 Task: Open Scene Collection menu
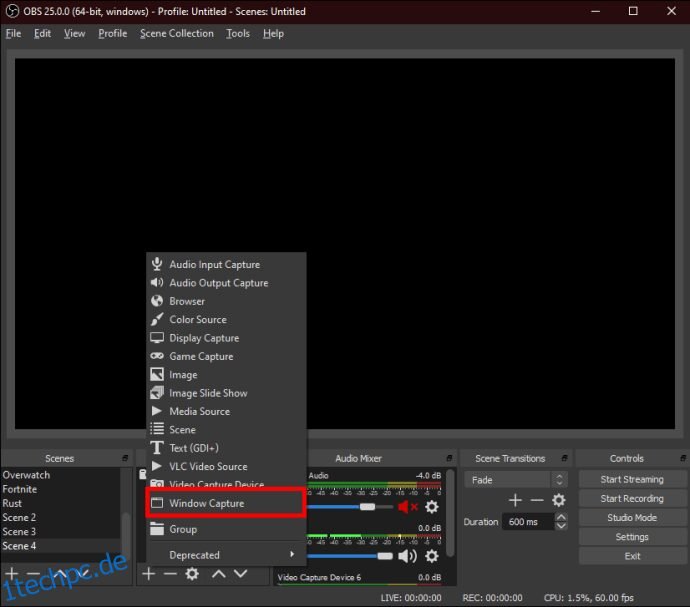coord(177,33)
